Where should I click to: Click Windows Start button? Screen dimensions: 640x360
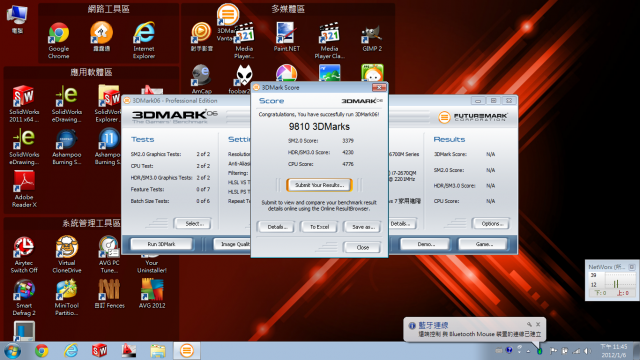12,351
